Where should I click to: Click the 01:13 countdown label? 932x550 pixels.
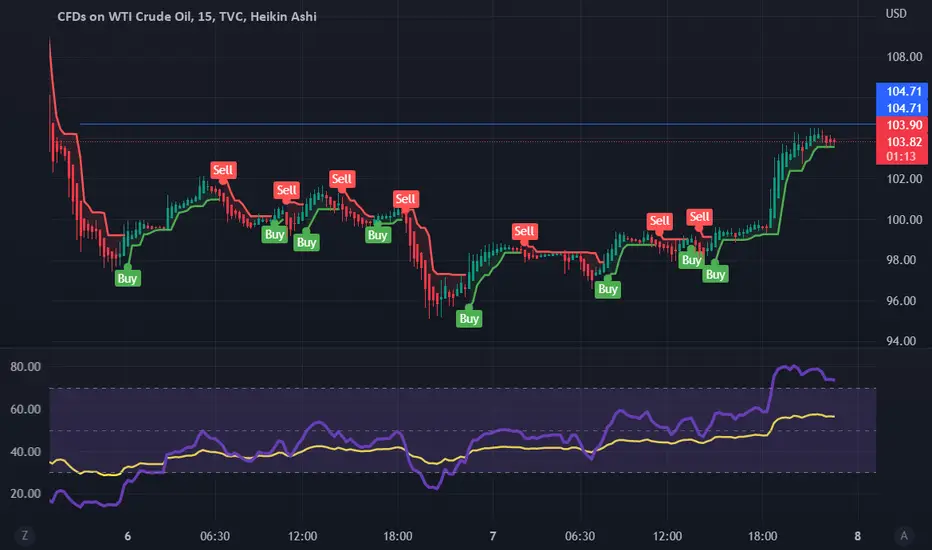(x=902, y=157)
